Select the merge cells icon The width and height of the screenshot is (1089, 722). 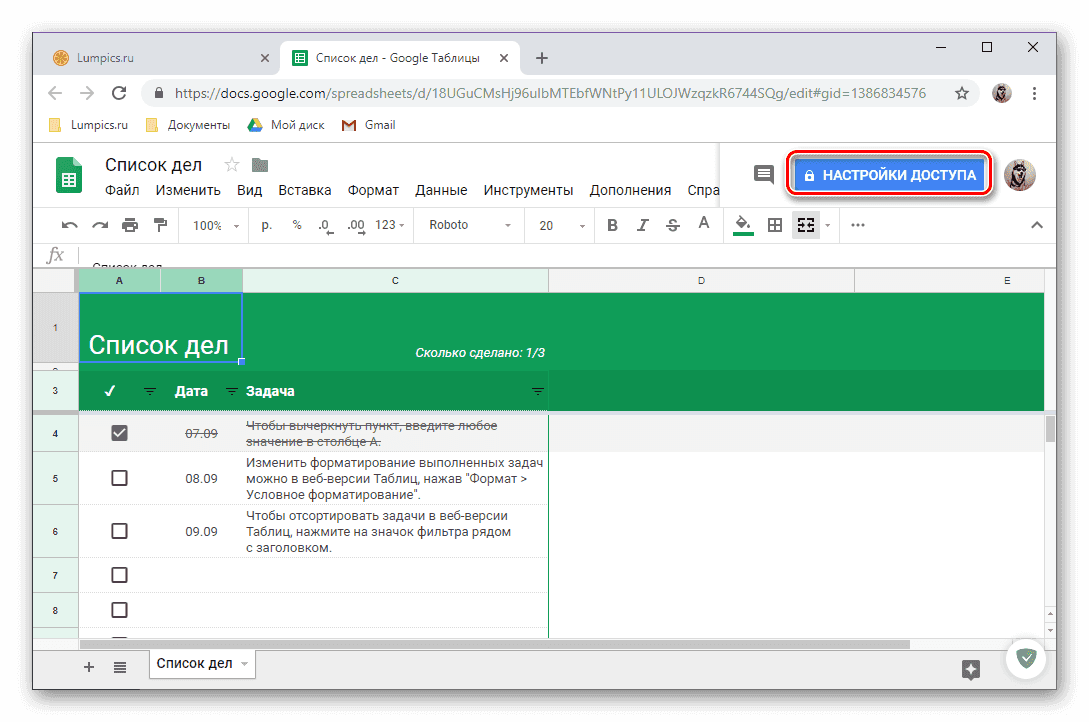(806, 225)
